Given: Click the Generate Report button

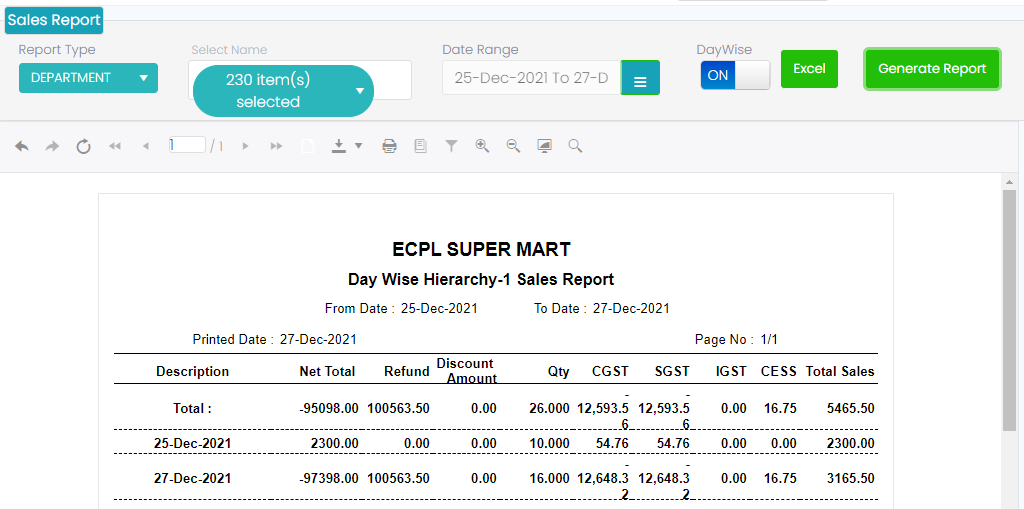Looking at the screenshot, I should pos(932,69).
